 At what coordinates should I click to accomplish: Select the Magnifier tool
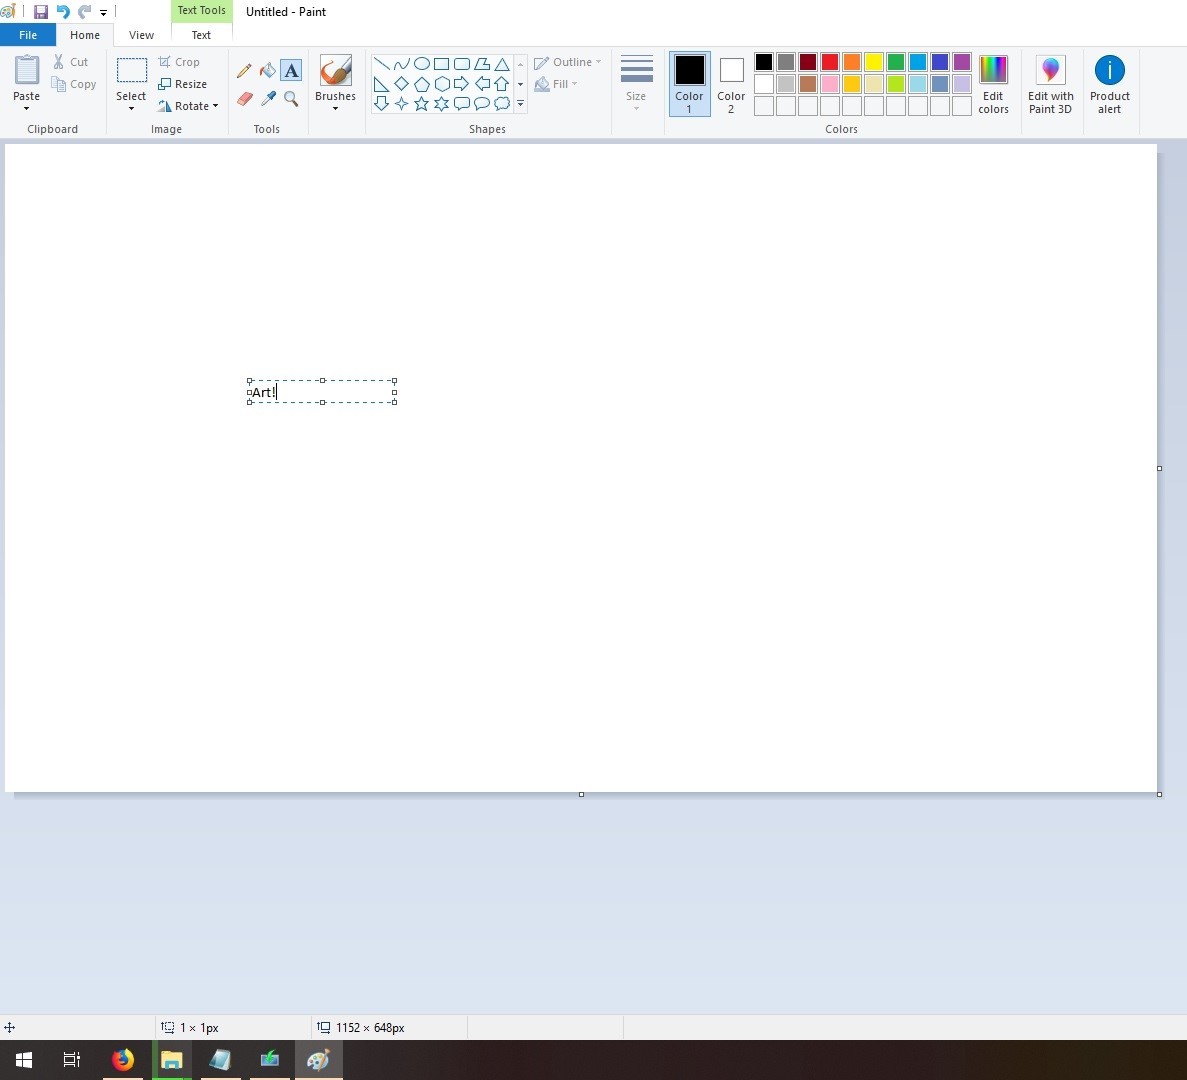(291, 98)
